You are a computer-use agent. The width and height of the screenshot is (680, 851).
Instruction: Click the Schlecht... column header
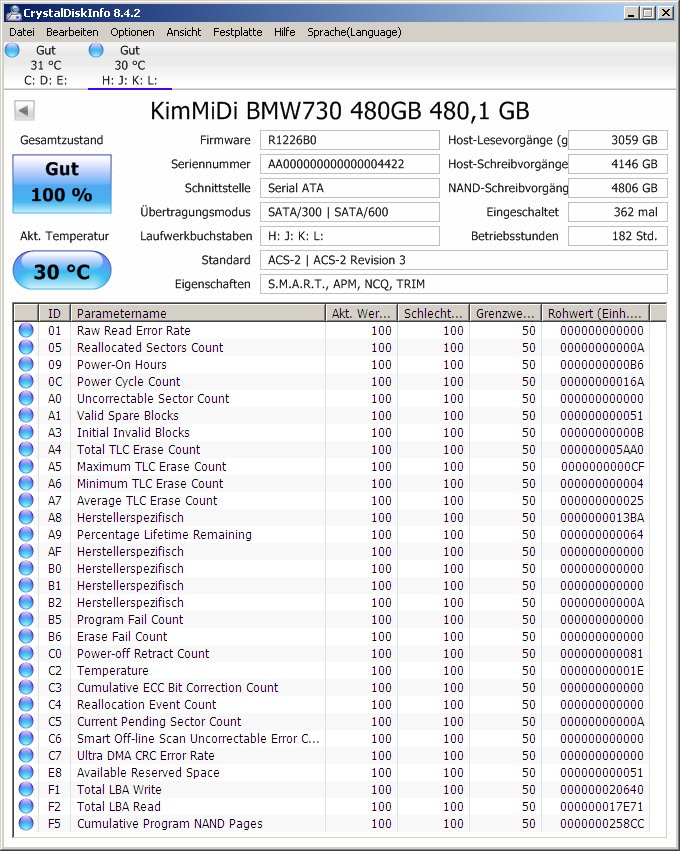pos(434,313)
